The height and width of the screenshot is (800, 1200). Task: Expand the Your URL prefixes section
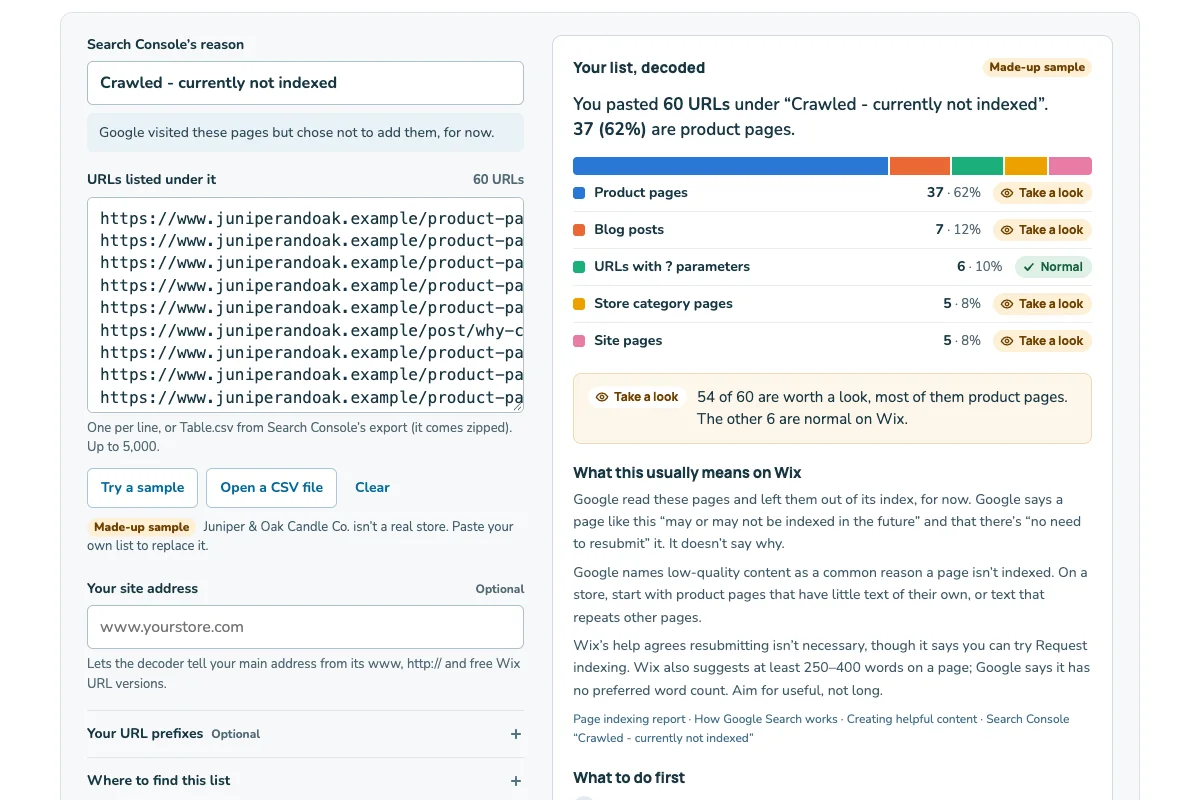[305, 734]
